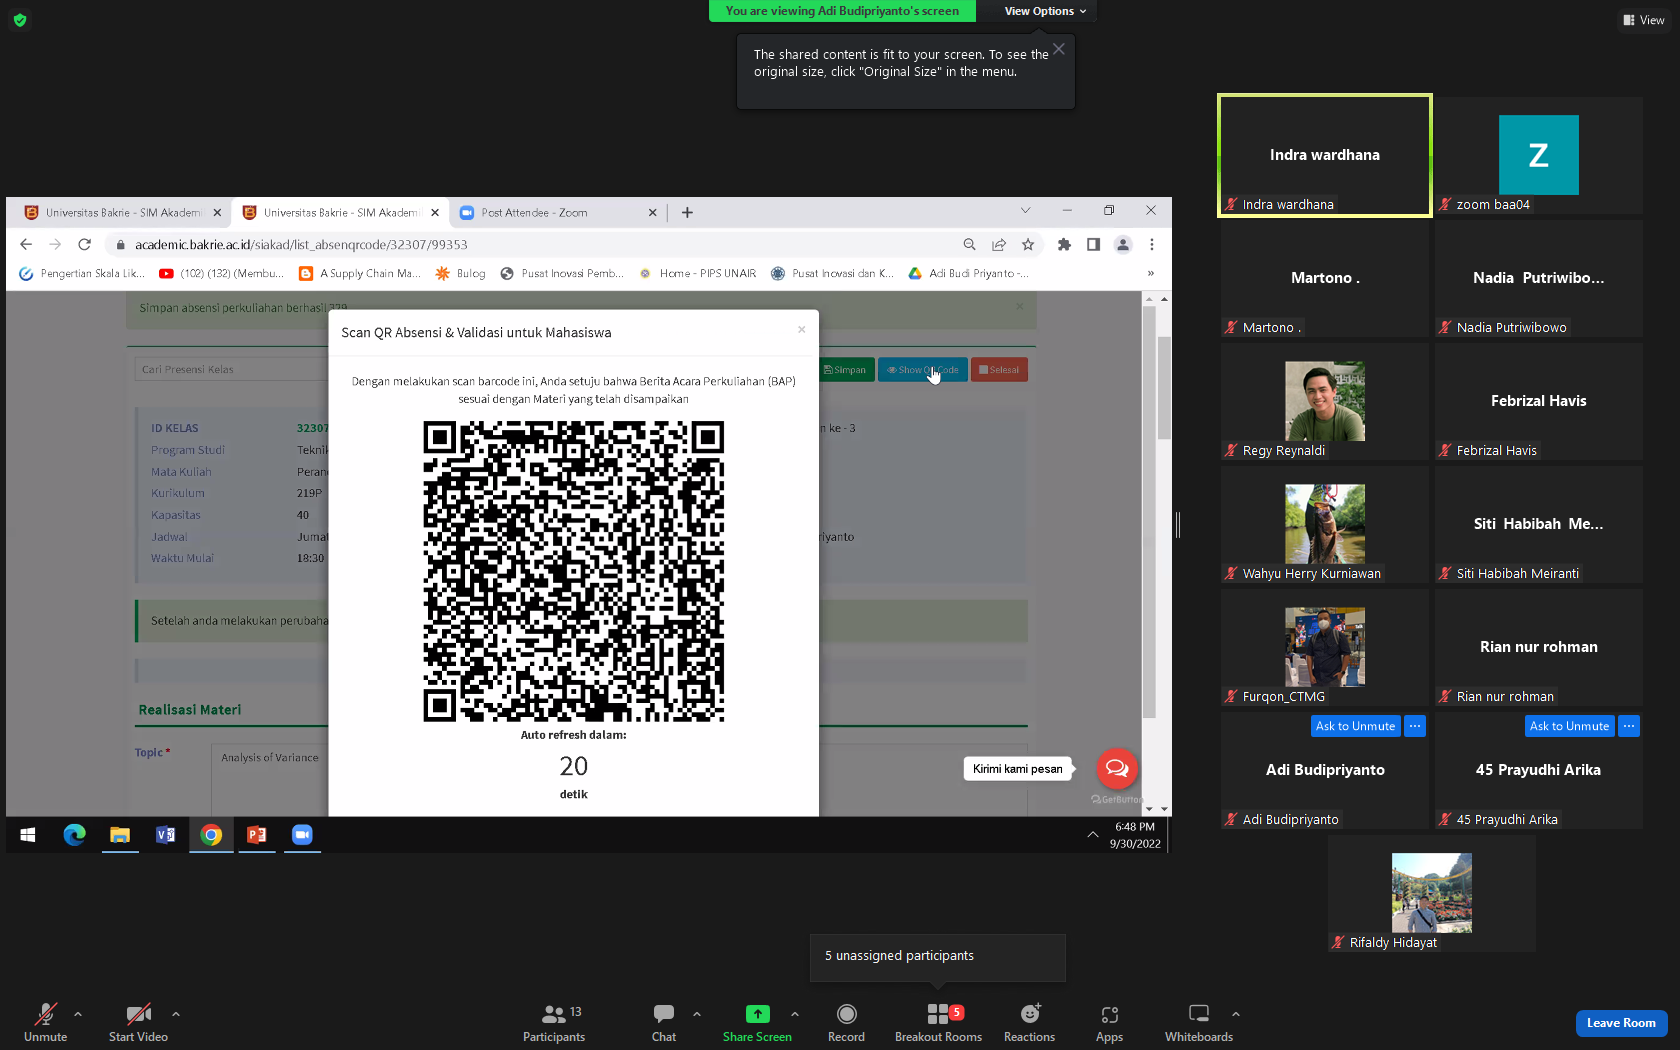Select Rifaldy Hidayat's video thumbnail
Image resolution: width=1680 pixels, height=1050 pixels.
tap(1432, 893)
